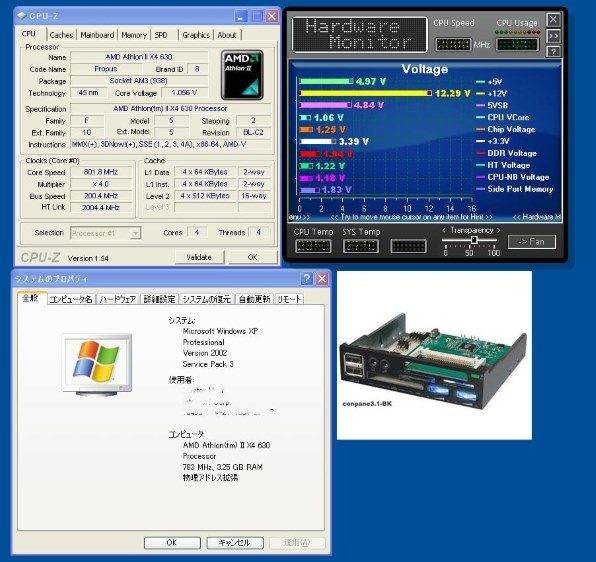596x562 pixels.
Task: Open the Memory tab
Action: (134, 35)
